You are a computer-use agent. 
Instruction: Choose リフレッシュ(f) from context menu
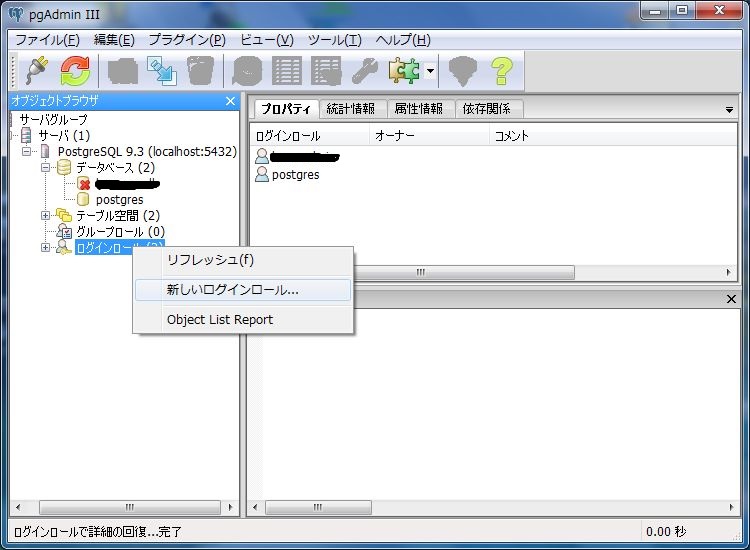[243, 260]
